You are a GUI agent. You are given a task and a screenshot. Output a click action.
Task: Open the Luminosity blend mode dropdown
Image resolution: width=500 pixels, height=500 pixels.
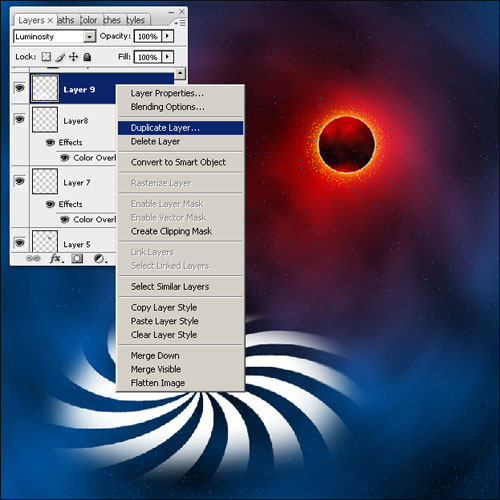55,36
